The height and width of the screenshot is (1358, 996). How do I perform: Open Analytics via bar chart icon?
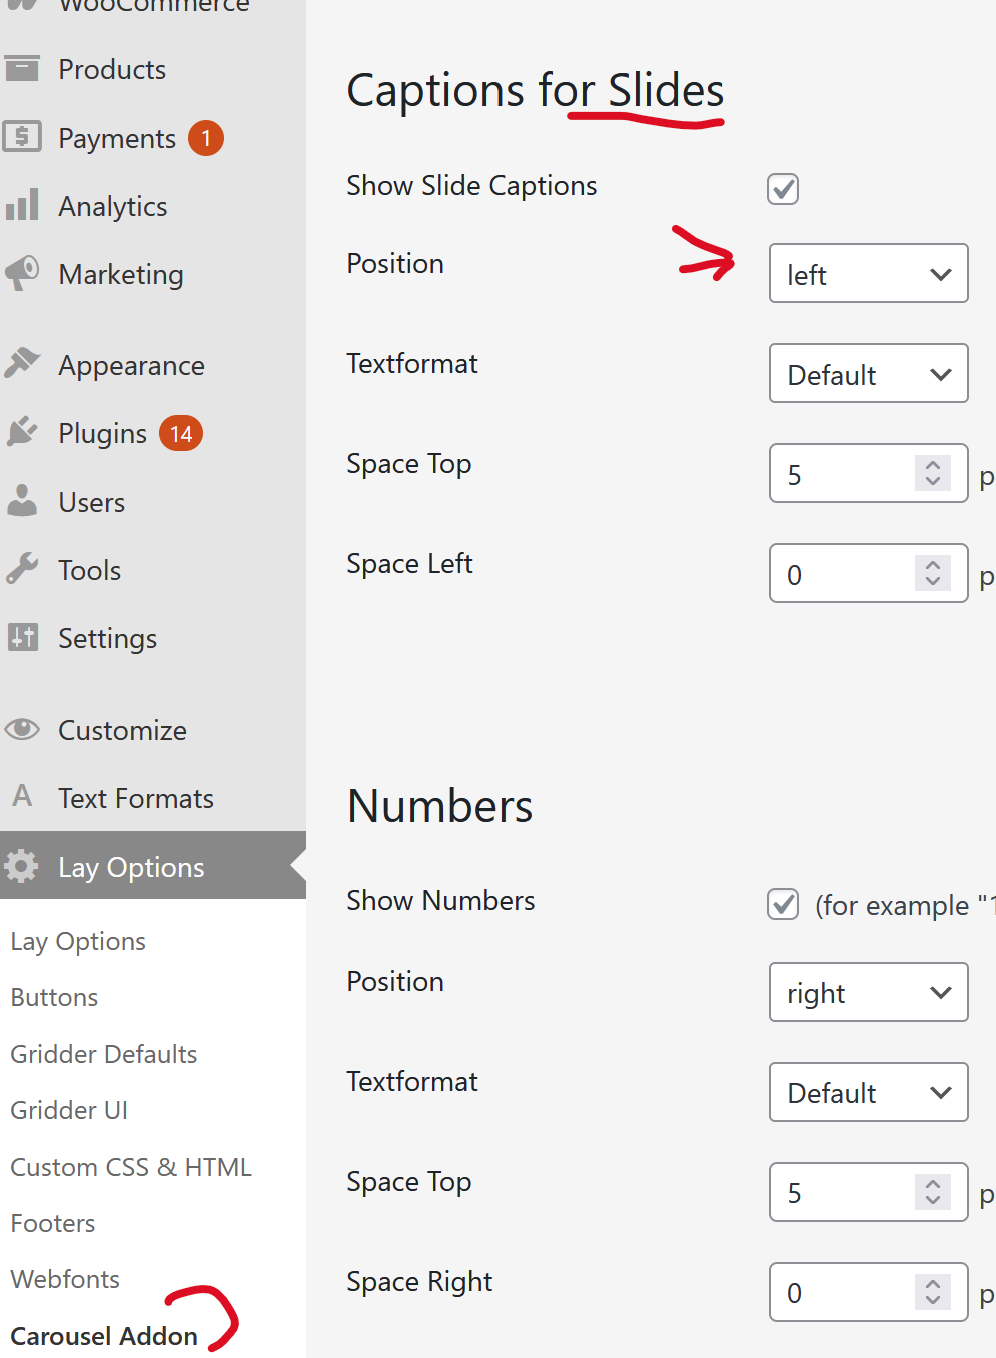click(x=22, y=205)
